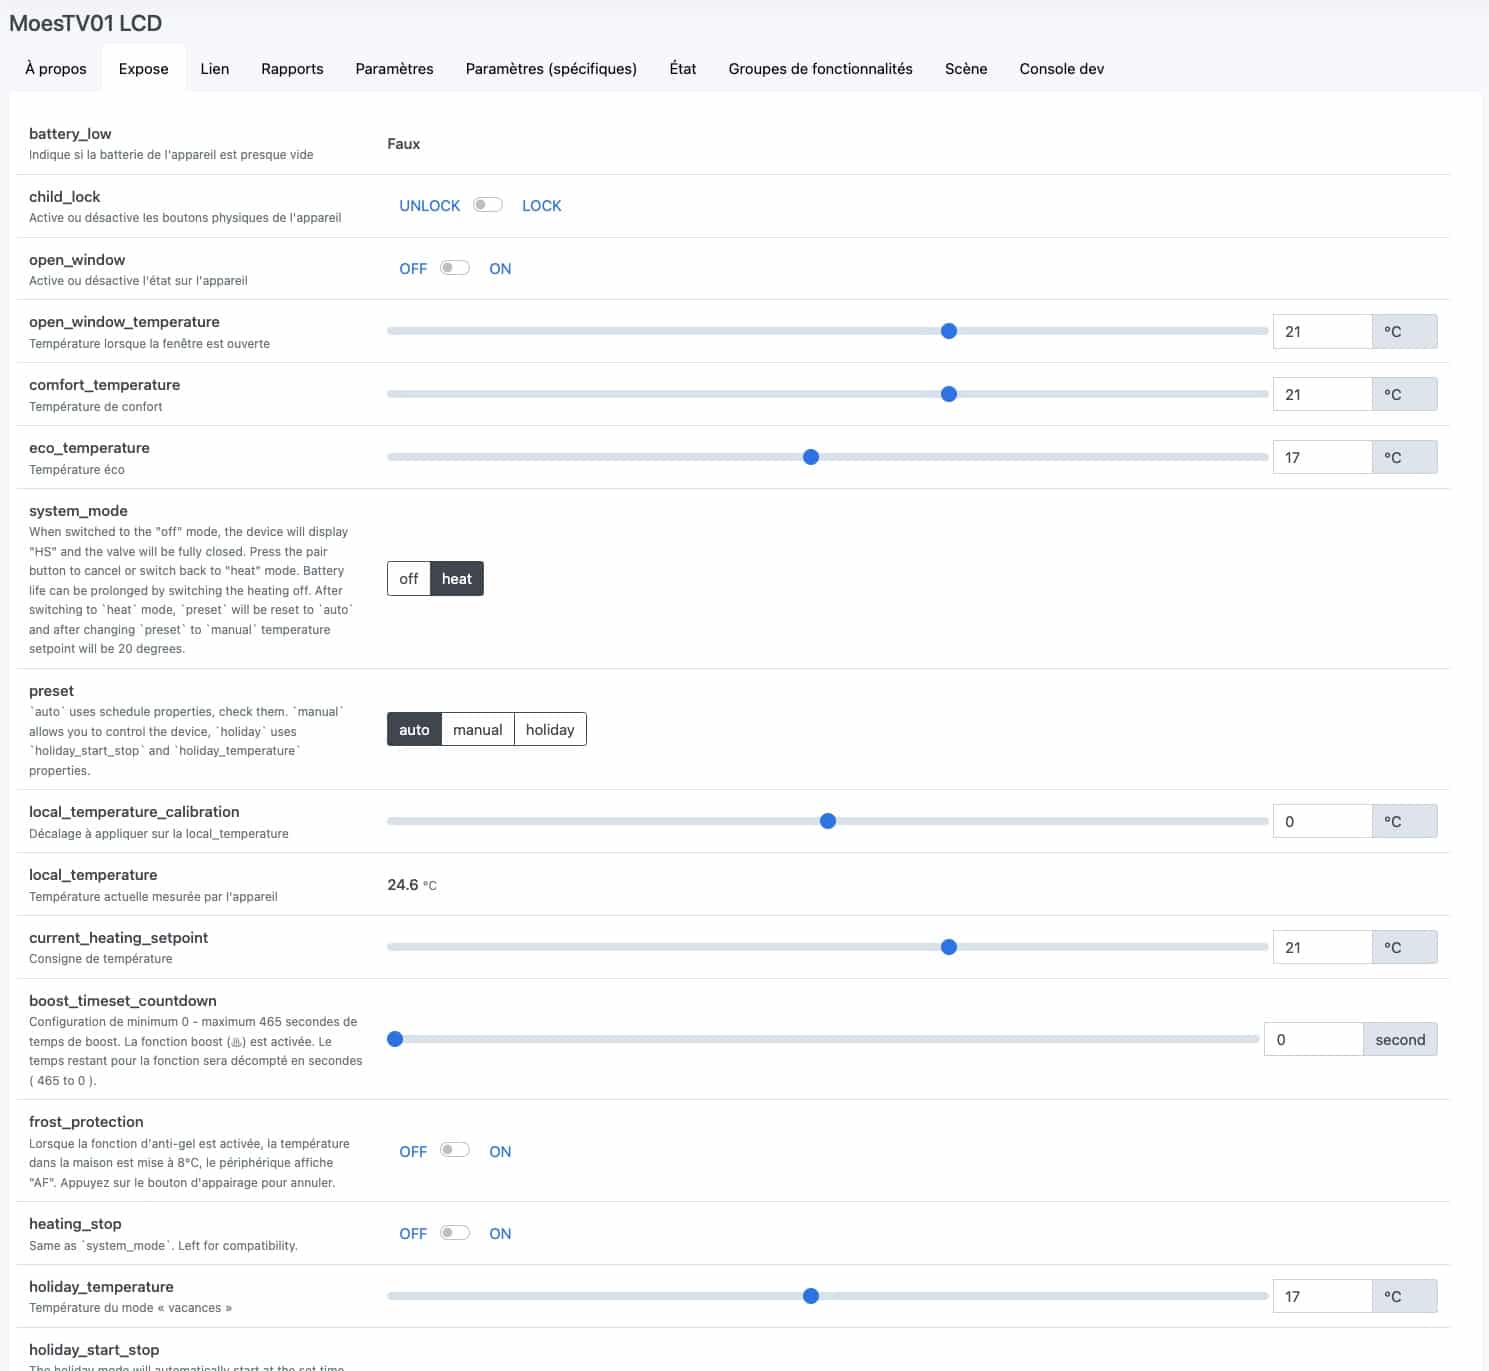The width and height of the screenshot is (1489, 1371).
Task: Toggle the open_window switch
Action: point(455,268)
